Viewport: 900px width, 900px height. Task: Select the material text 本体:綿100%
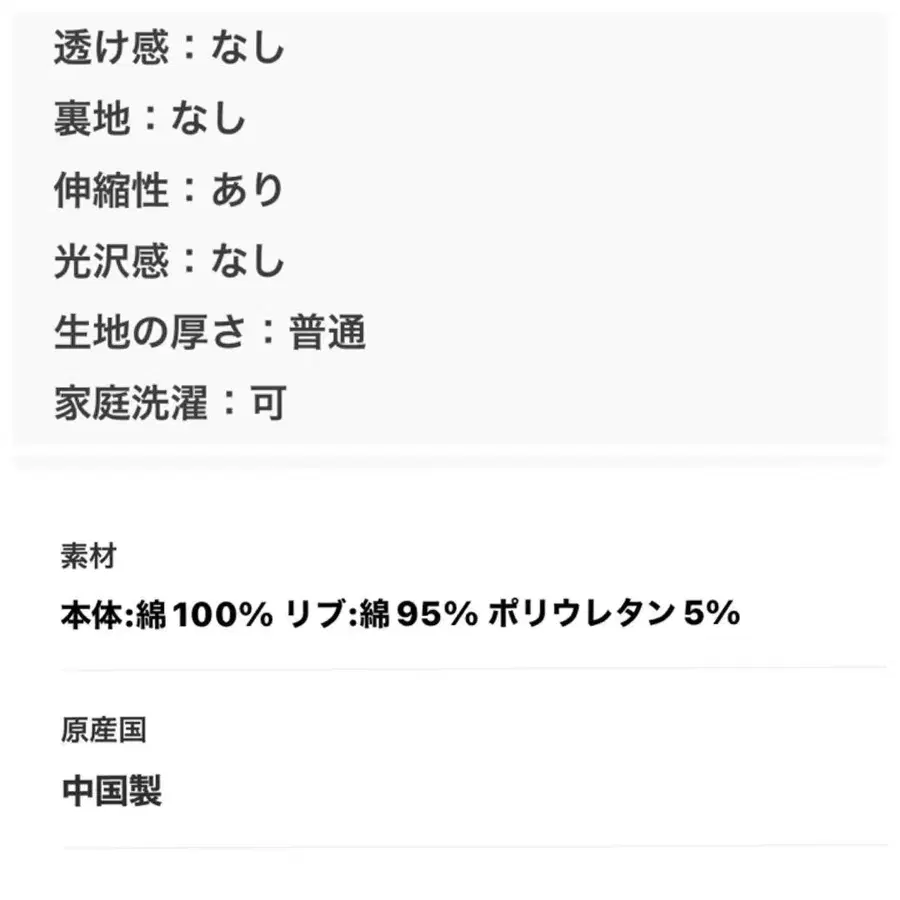tap(167, 614)
